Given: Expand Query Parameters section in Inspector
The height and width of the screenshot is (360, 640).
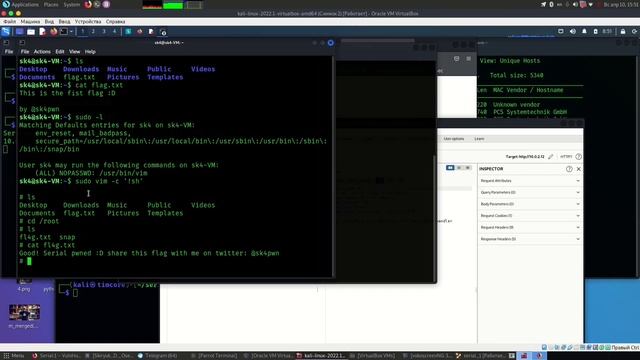Looking at the screenshot, I should point(530,192).
